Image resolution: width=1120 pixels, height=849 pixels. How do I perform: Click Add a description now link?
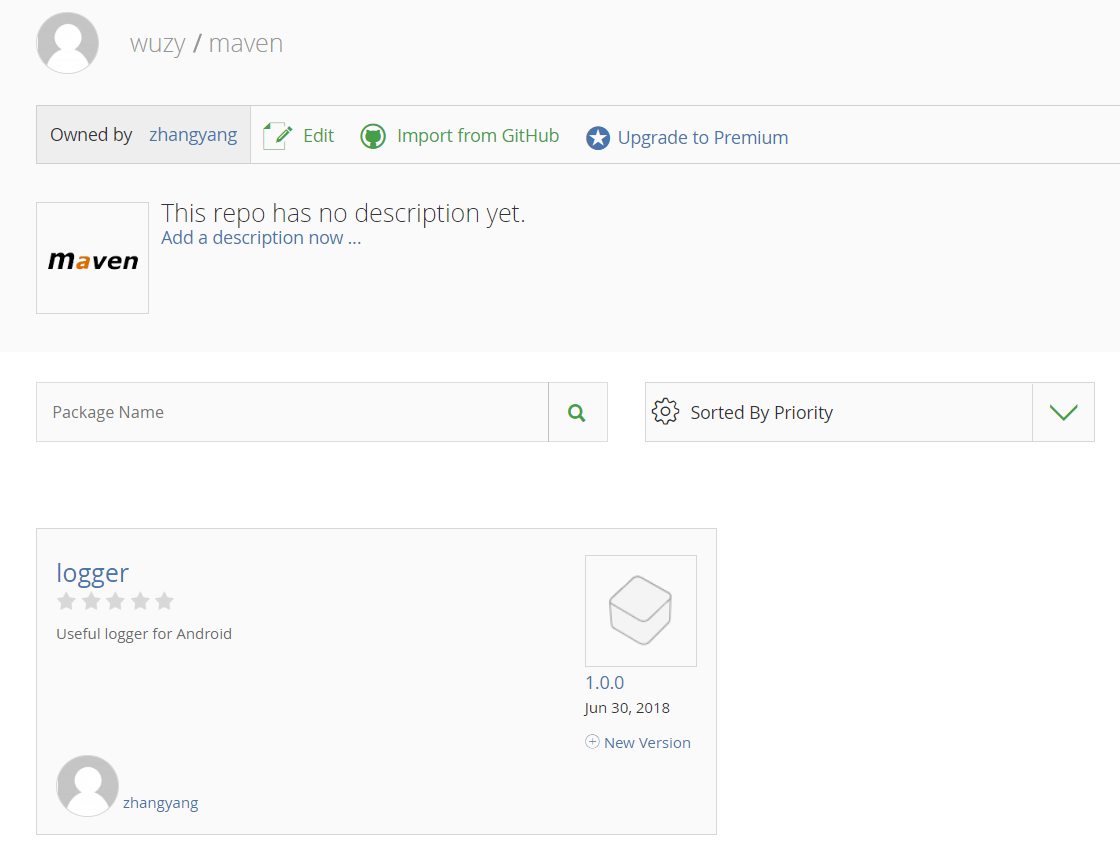pos(261,238)
